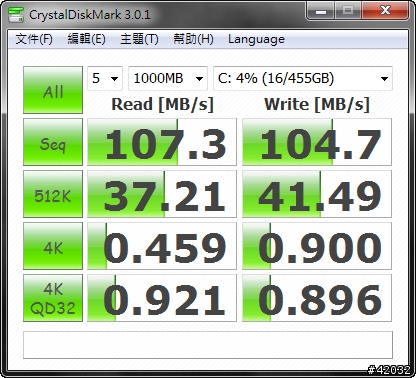Click the CrystalDiskMark title bar icon

(16, 14)
